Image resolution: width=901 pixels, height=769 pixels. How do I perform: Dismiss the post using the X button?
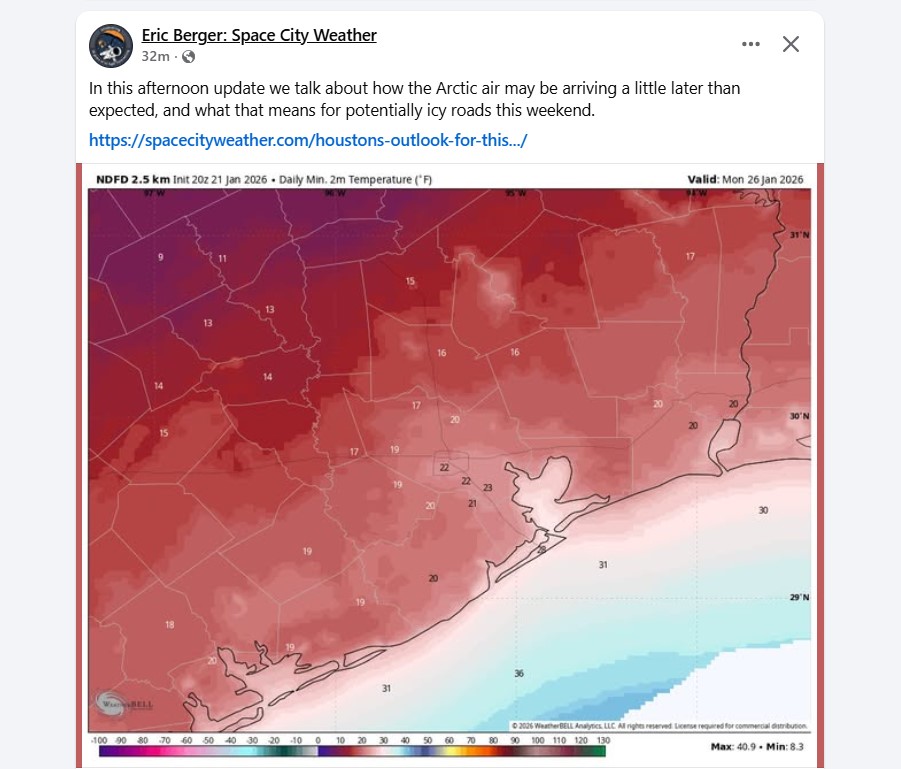tap(790, 44)
